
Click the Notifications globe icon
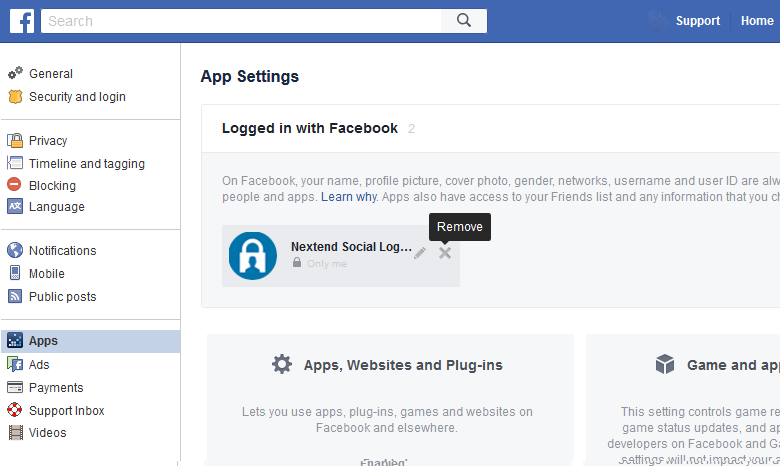click(15, 251)
